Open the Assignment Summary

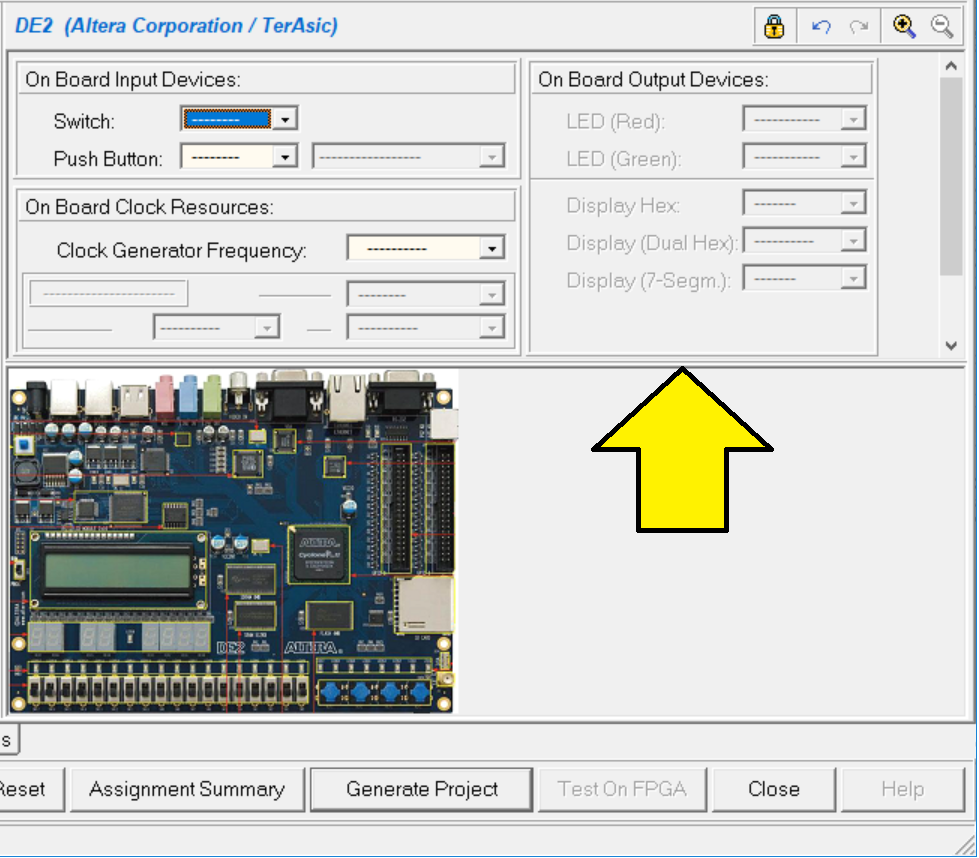click(x=187, y=789)
